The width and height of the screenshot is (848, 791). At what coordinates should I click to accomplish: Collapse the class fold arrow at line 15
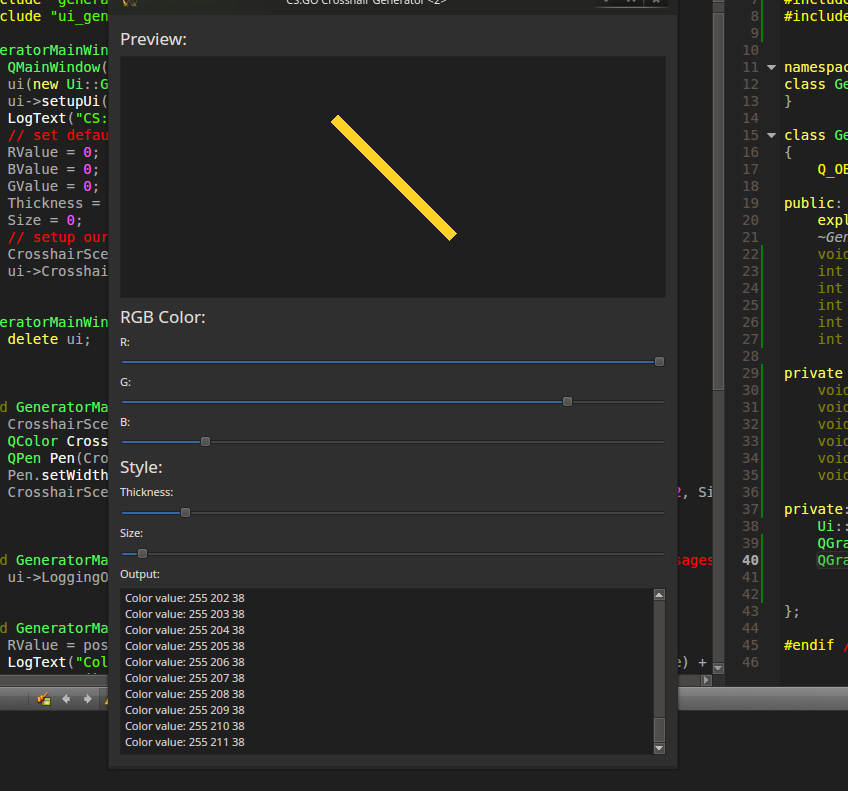(772, 135)
